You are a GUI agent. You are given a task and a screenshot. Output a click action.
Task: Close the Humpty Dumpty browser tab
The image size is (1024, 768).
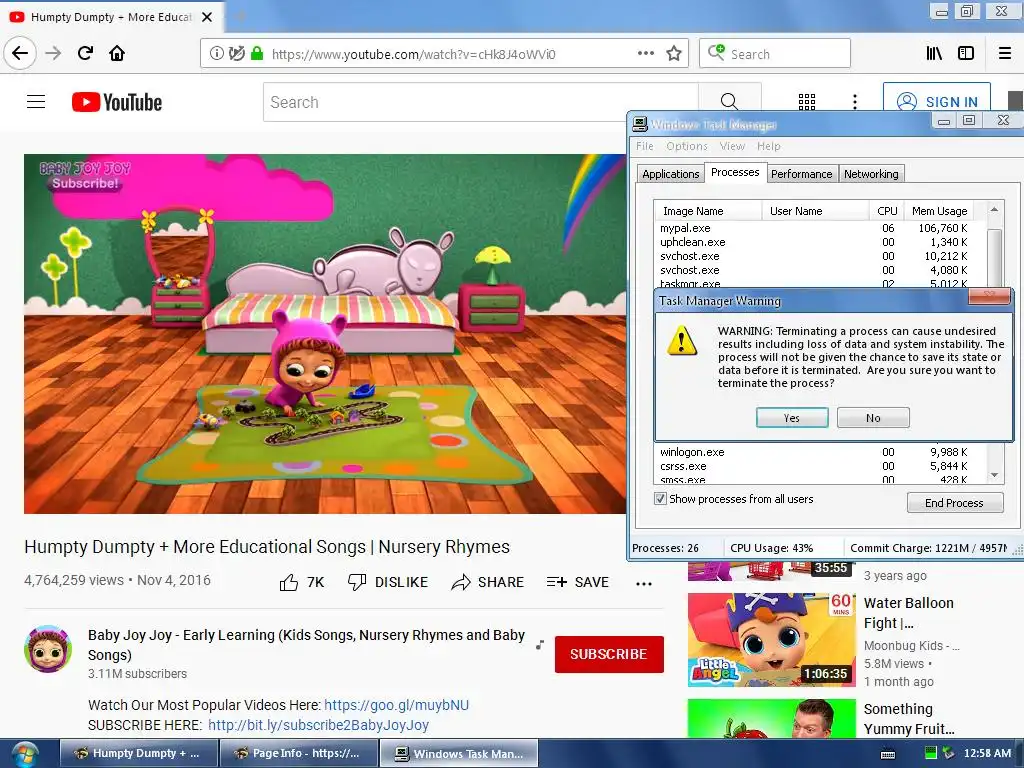(207, 17)
